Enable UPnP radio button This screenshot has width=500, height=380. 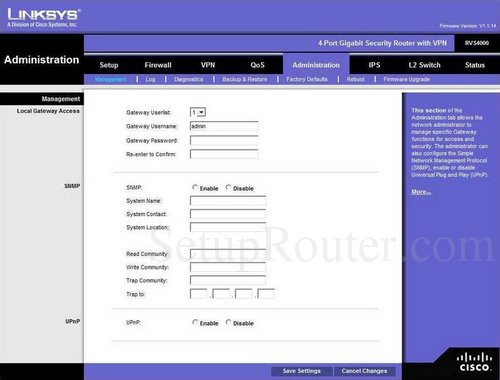click(x=195, y=322)
